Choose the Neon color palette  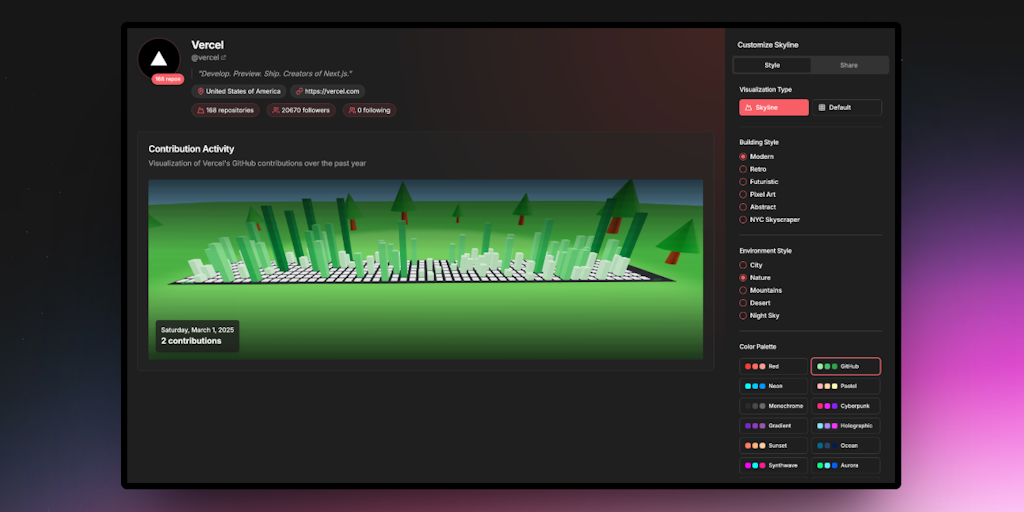[773, 386]
